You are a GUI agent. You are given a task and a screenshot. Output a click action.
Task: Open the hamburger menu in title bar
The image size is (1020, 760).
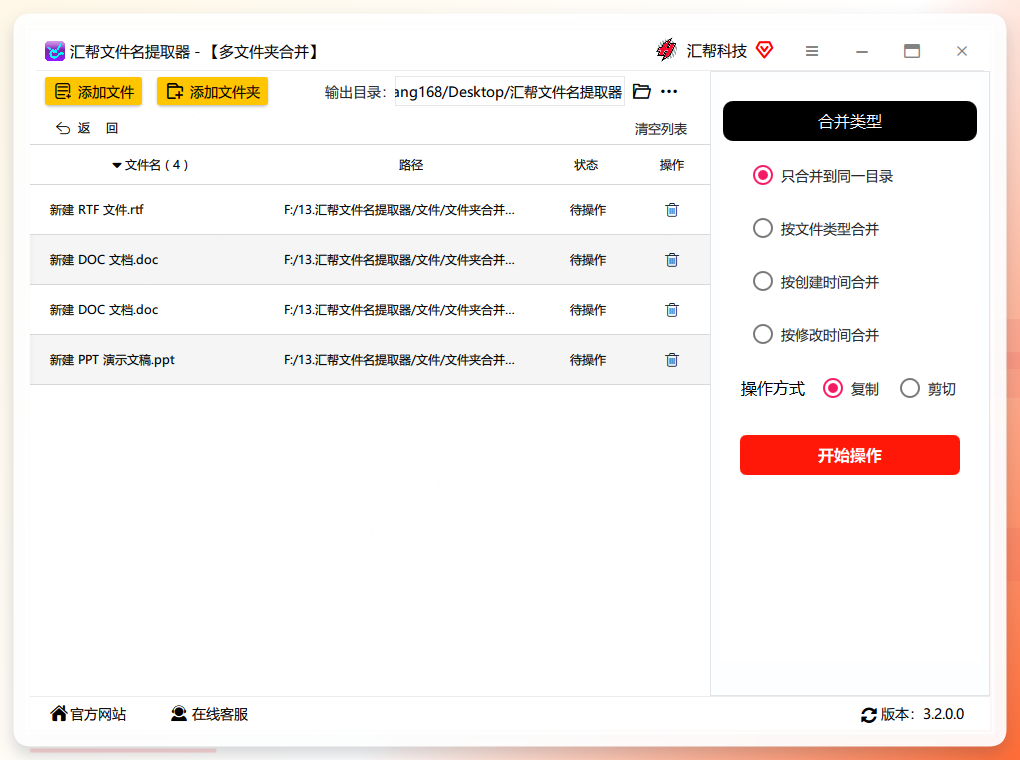click(x=812, y=51)
